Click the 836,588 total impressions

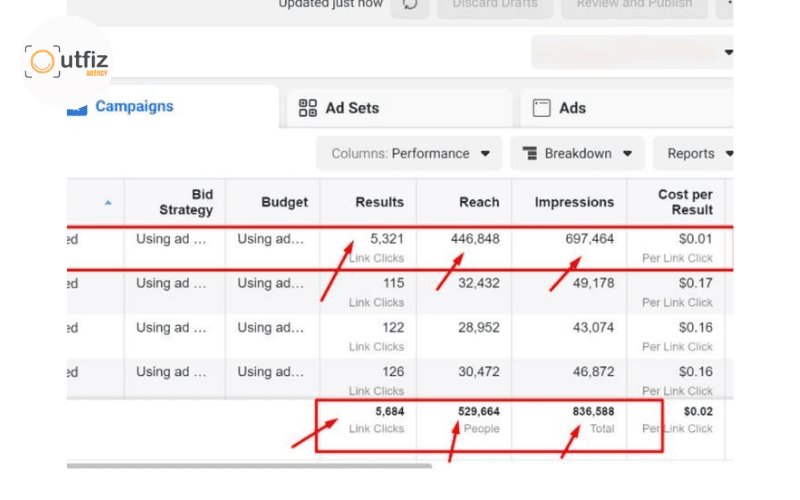click(593, 411)
